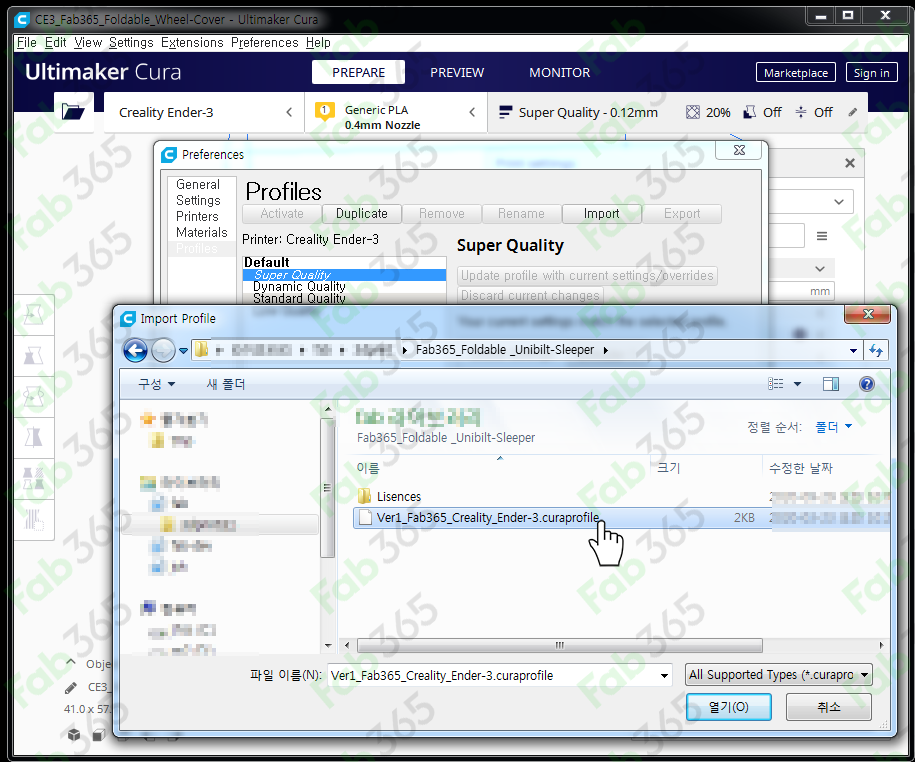
Task: Select the Scale tool in left toolbar
Action: pyautogui.click(x=34, y=356)
